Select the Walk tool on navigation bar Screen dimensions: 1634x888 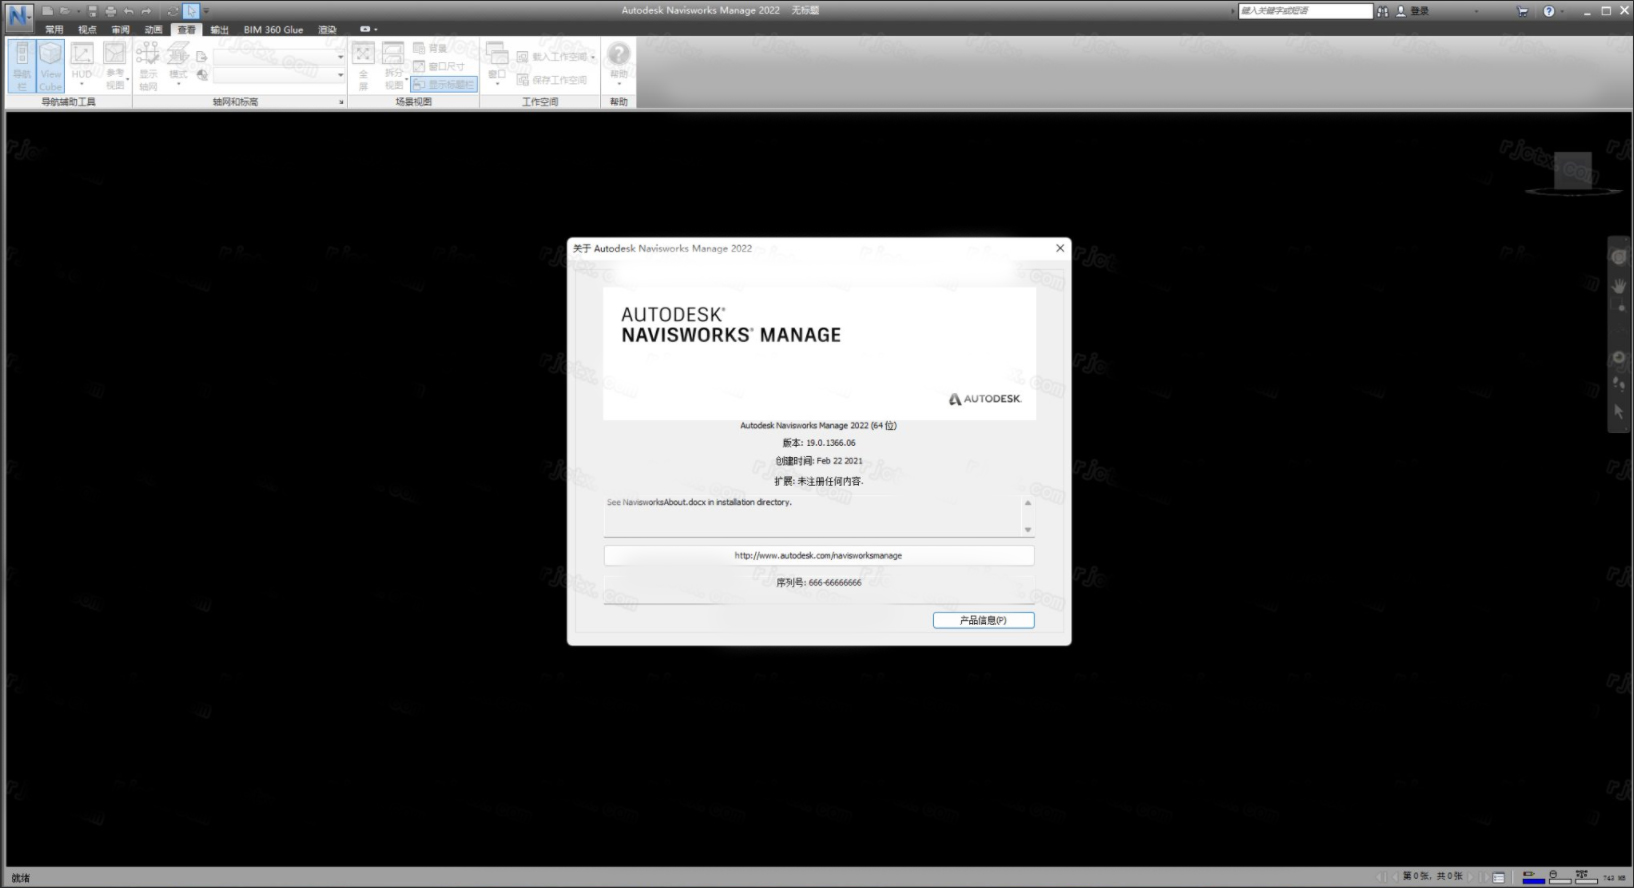(1619, 384)
